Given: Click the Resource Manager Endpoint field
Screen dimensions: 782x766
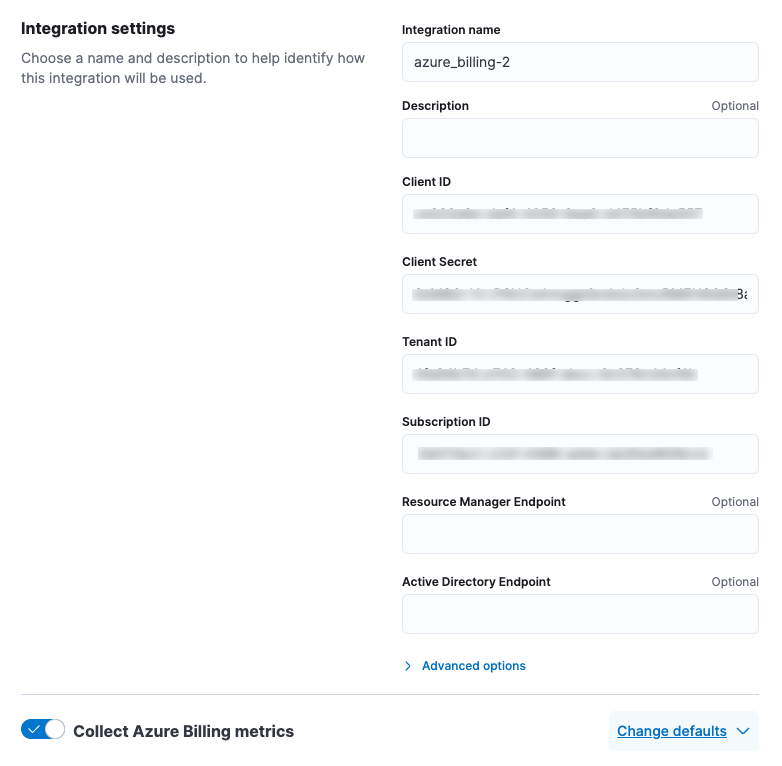Looking at the screenshot, I should [x=580, y=534].
